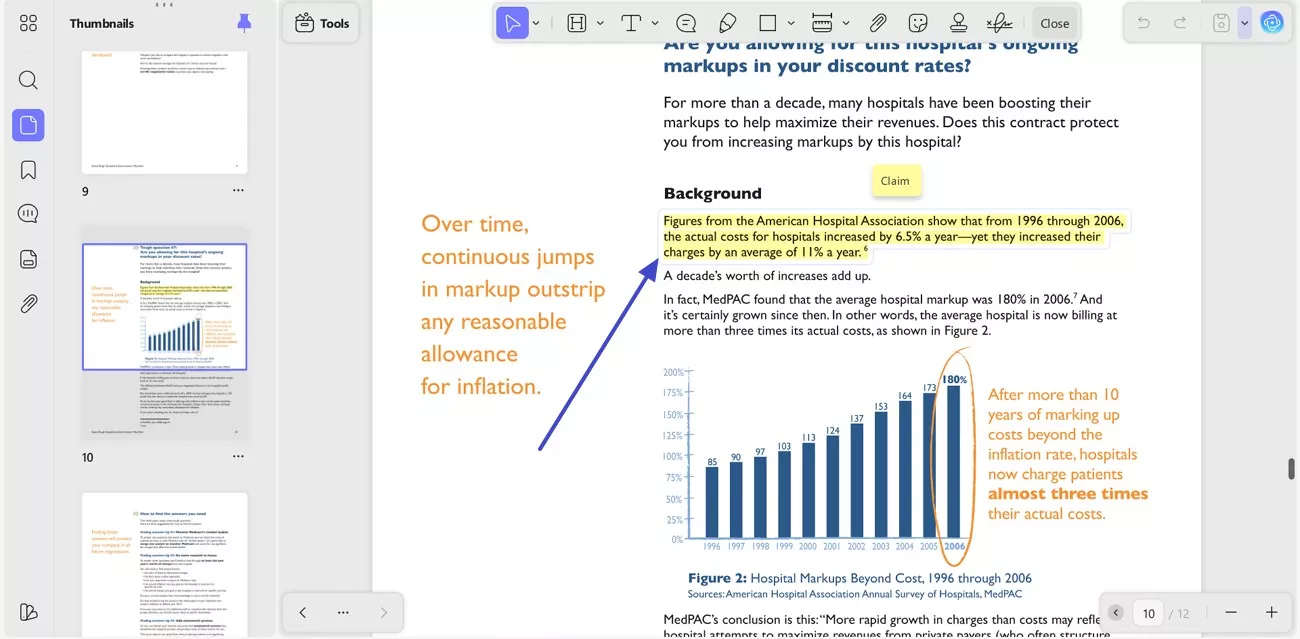Screen dimensions: 1300x639
Task: Open the Tools button
Action: click(320, 23)
